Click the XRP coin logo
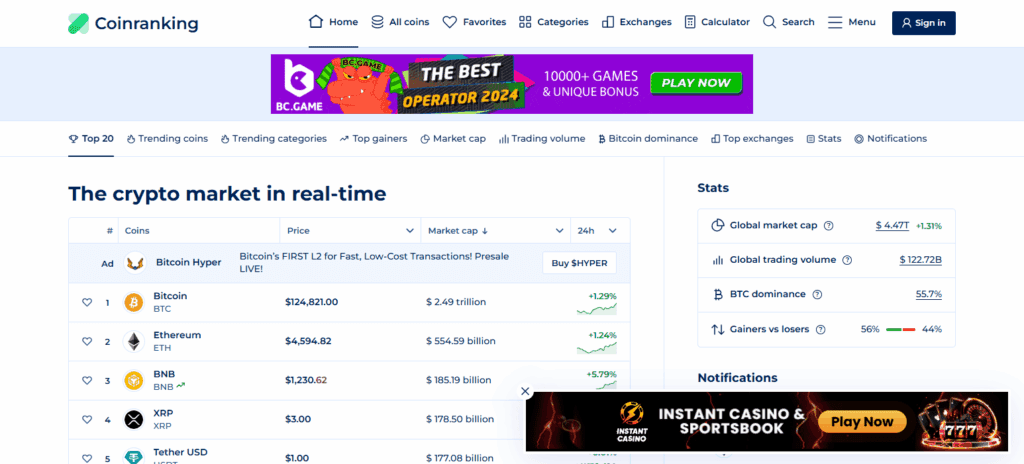 coord(133,419)
